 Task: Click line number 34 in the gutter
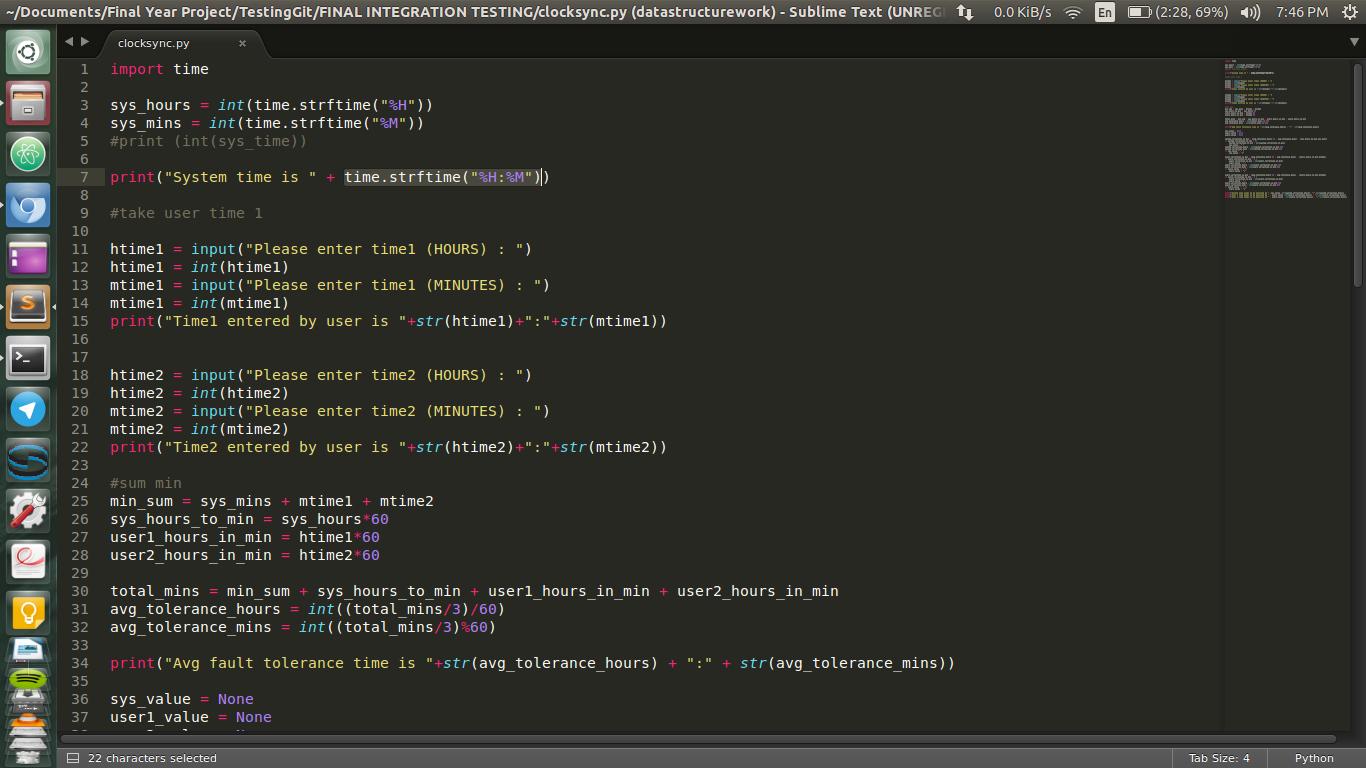(79, 663)
